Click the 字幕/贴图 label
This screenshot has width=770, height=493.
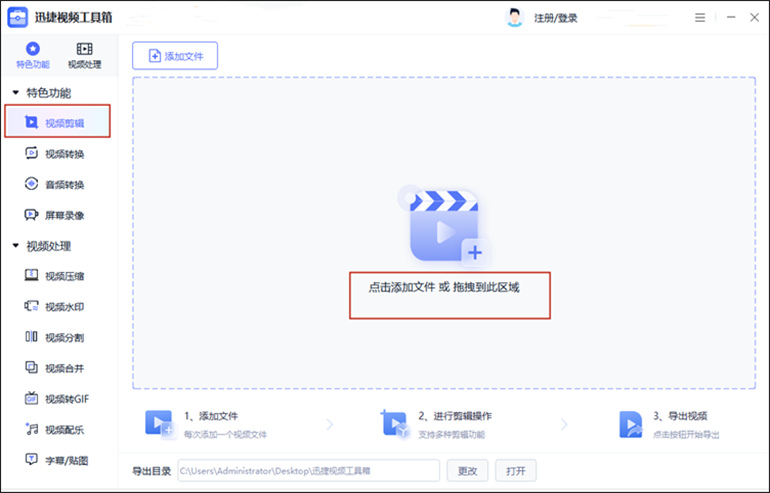(x=67, y=461)
